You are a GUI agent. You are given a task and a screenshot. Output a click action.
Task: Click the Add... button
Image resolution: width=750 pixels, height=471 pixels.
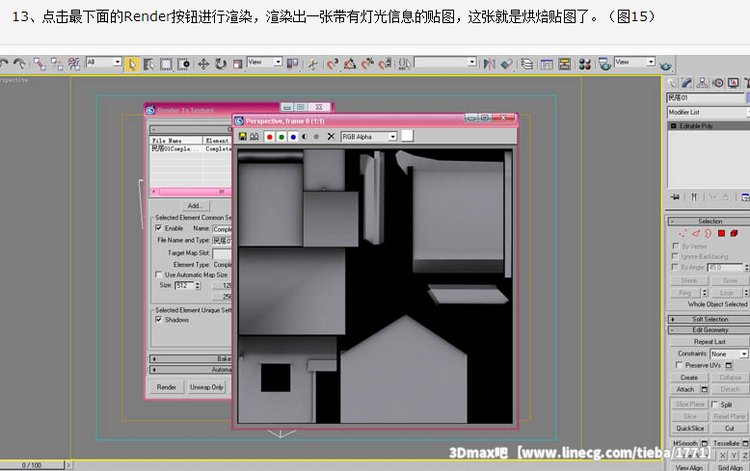pos(195,206)
